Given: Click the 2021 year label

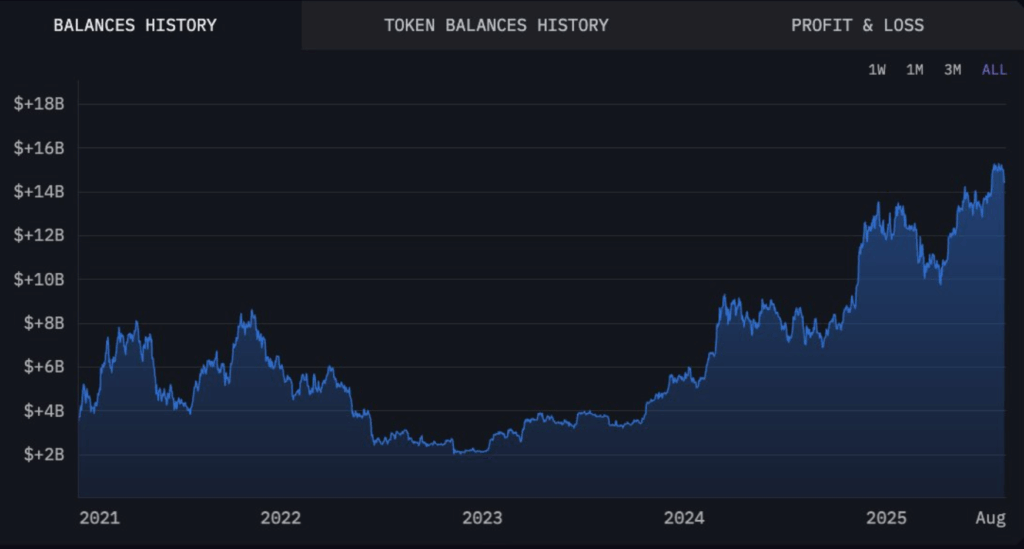Looking at the screenshot, I should 99,518.
